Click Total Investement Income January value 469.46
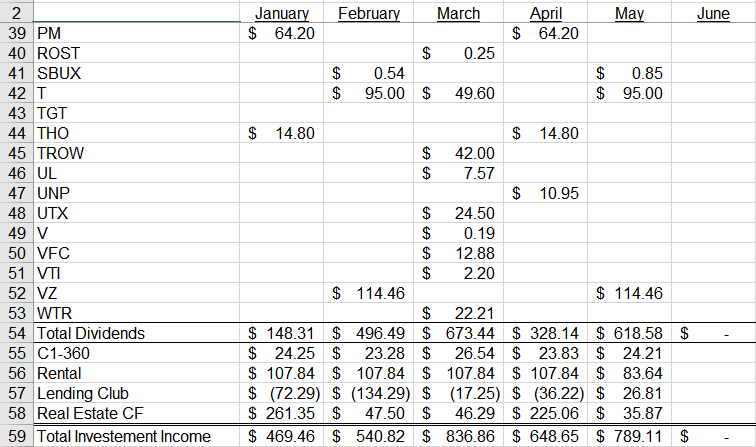 pos(282,436)
